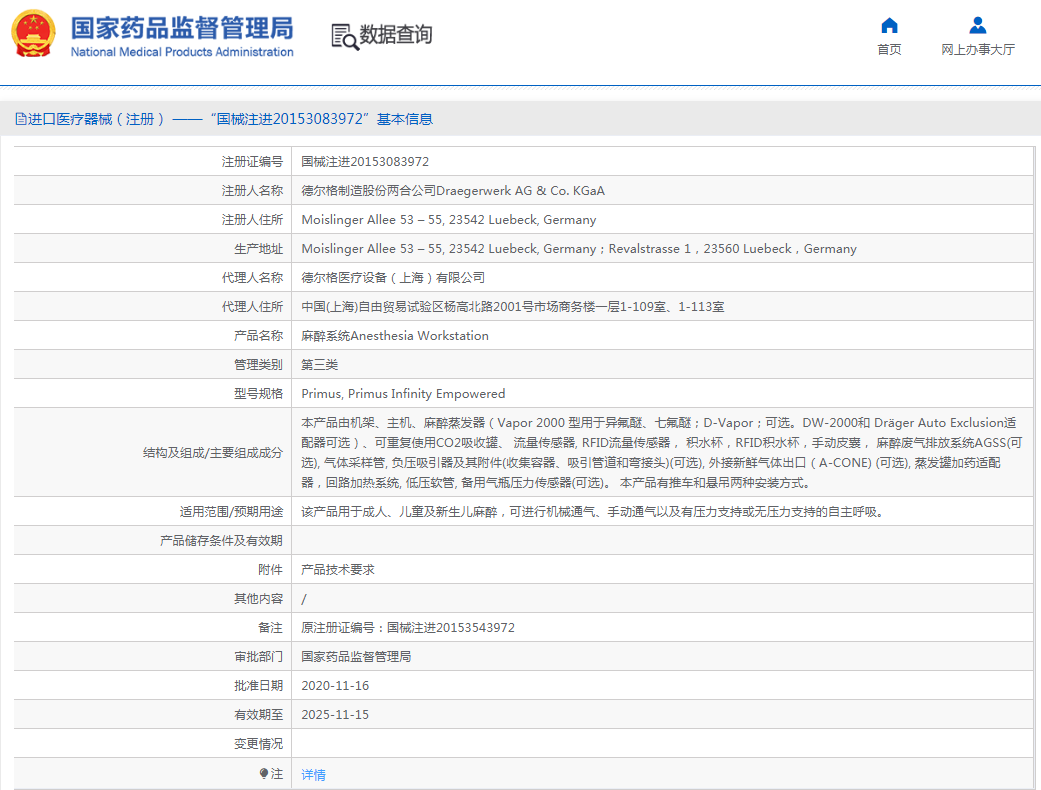1041x790 pixels.
Task: Click the lightbulb icon beside 注
Action: point(264,774)
